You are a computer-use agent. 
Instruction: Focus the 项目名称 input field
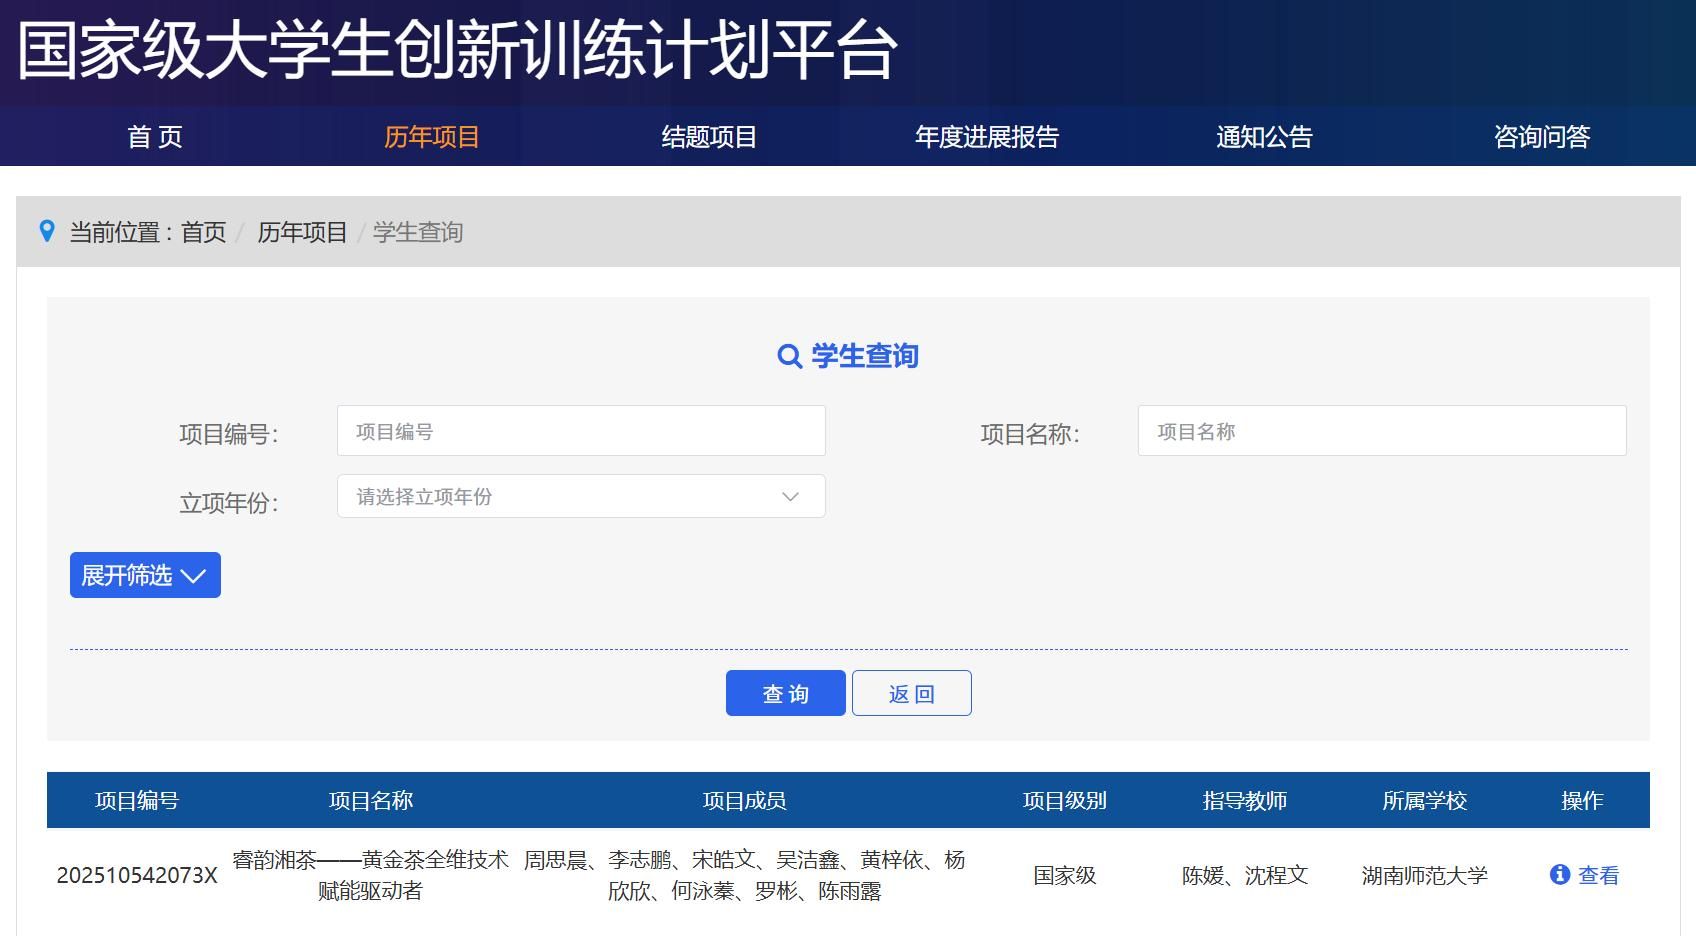[x=1381, y=431]
